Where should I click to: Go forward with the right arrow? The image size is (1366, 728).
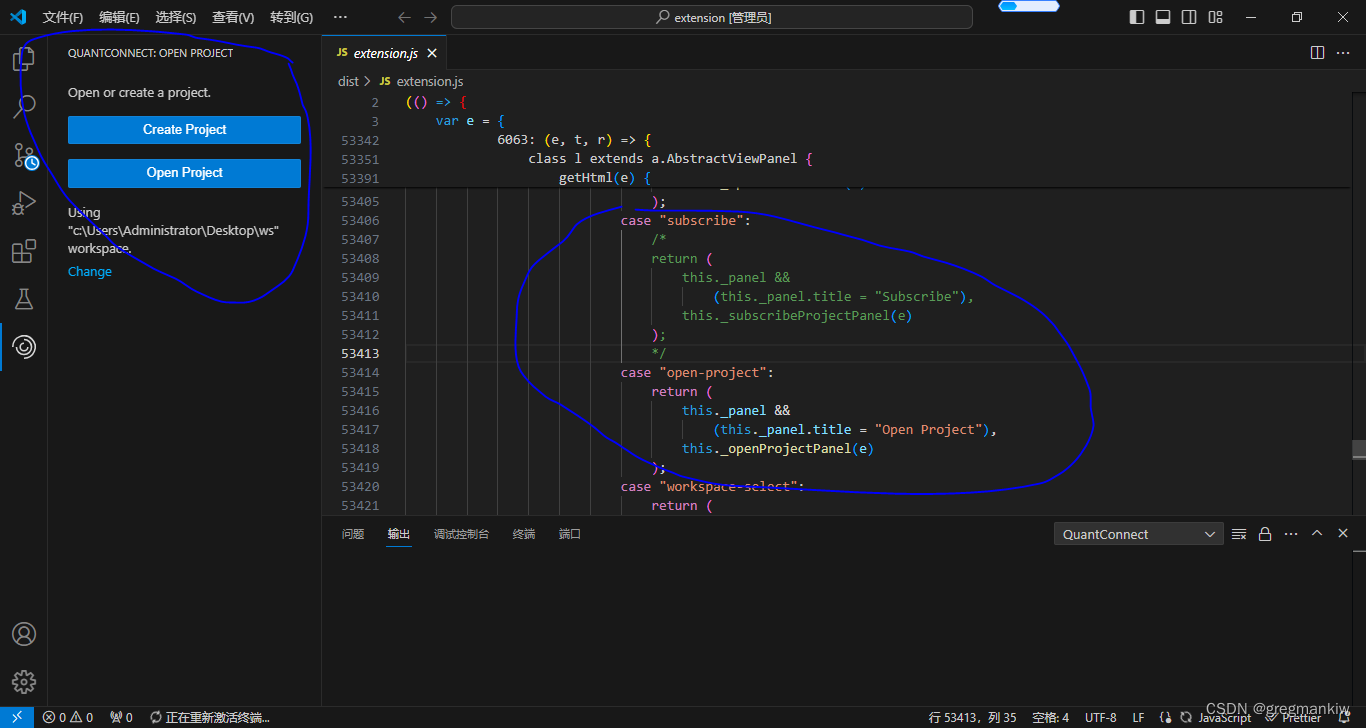[430, 17]
